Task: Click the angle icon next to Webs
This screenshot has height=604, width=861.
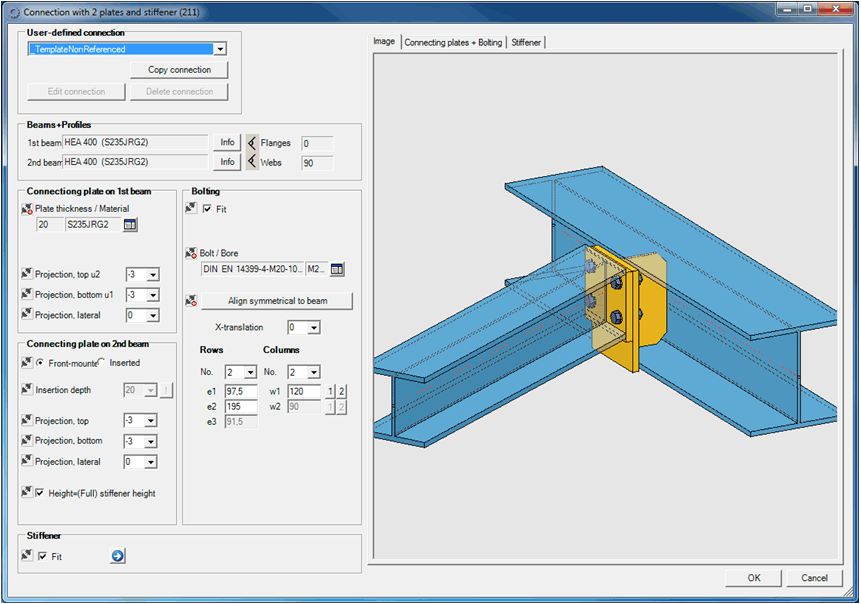Action: [x=252, y=162]
